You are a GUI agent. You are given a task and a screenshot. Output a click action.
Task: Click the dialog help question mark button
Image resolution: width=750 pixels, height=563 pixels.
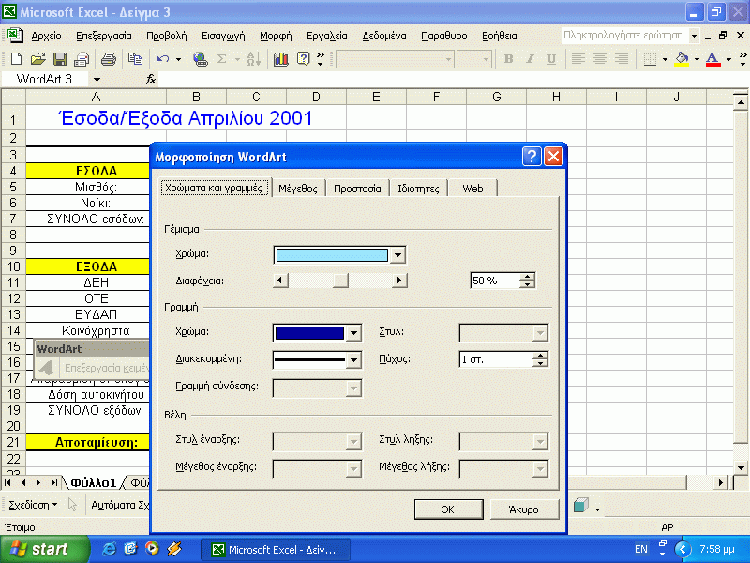[531, 156]
